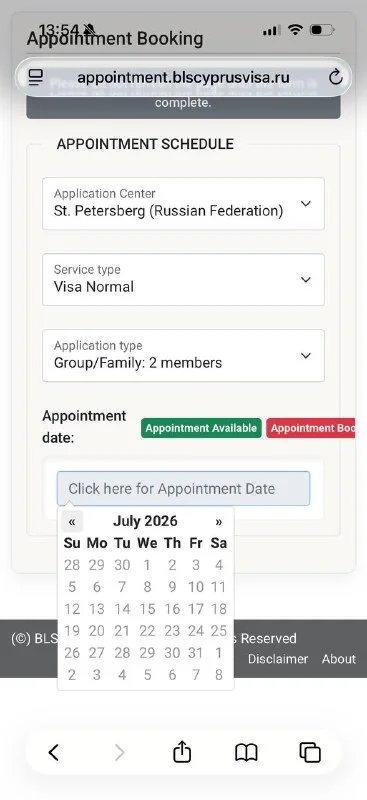Open the About footer link

point(338,659)
